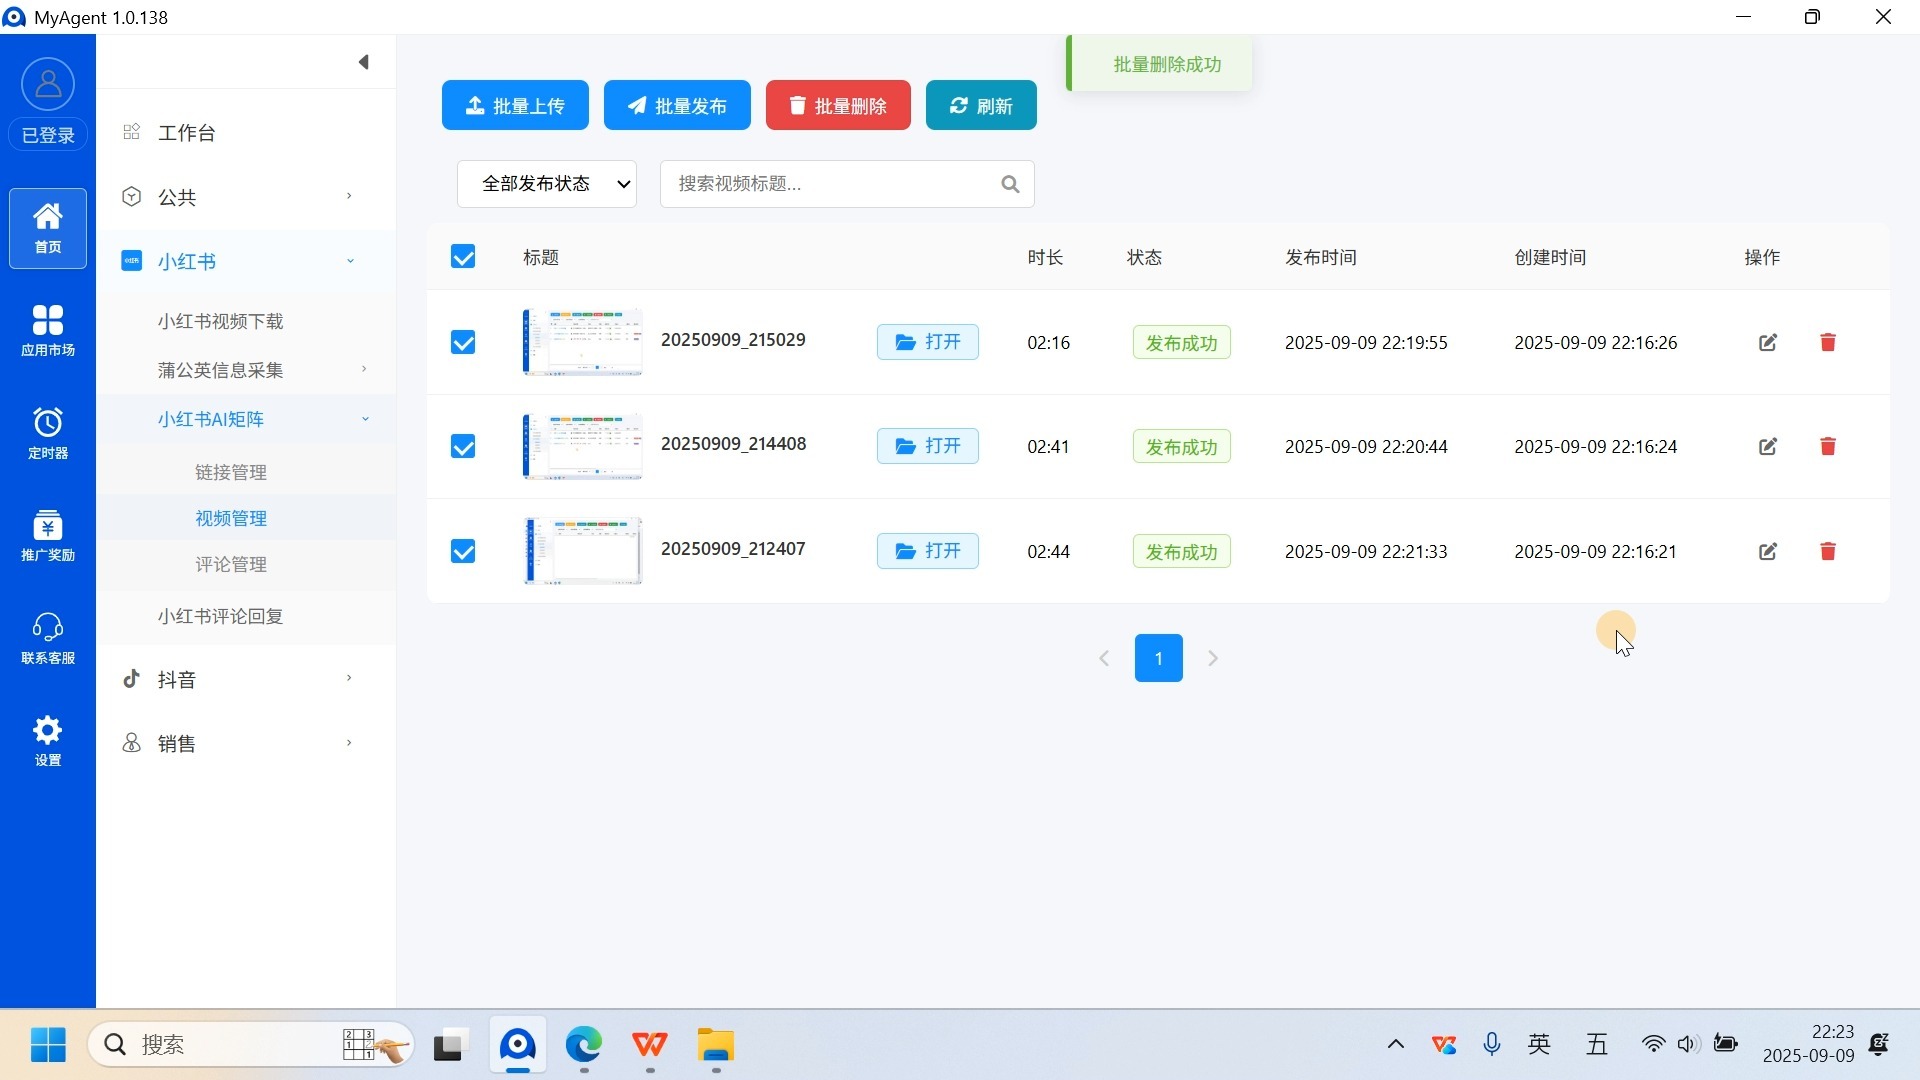Click 批量发布 button
Image resolution: width=1920 pixels, height=1080 pixels.
(677, 105)
